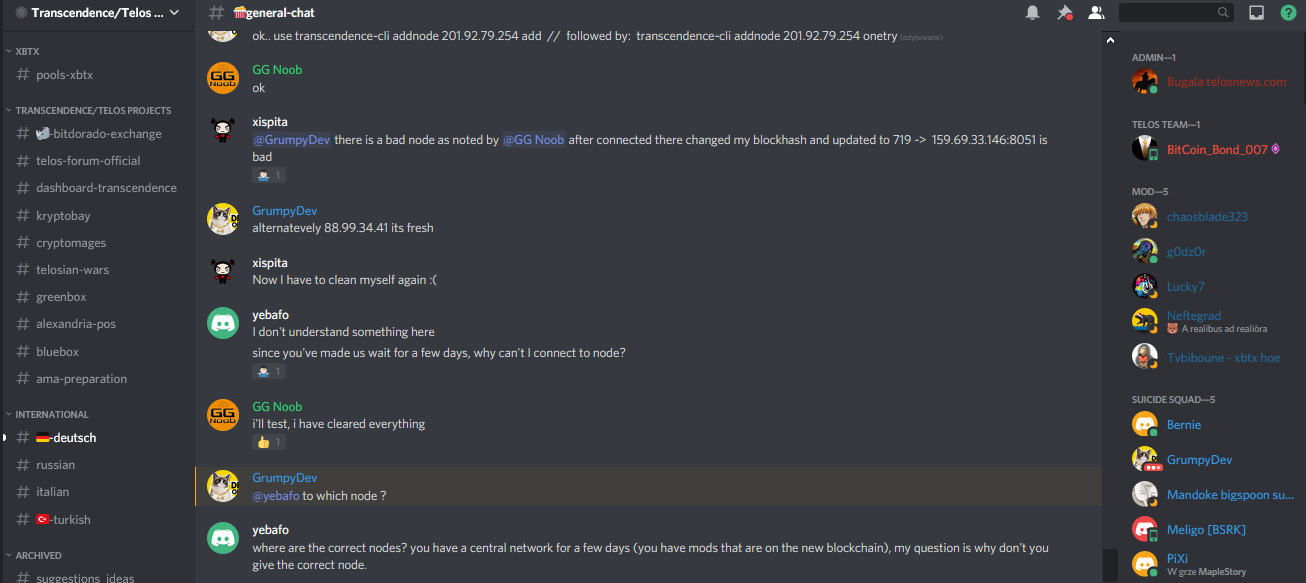Screen dimensions: 1306x583
Task: Click the @GrumpyDev mention link
Action: coord(291,140)
